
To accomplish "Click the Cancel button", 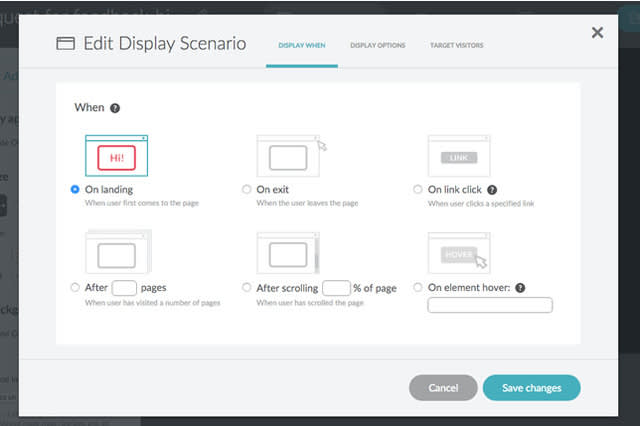I will [x=443, y=388].
